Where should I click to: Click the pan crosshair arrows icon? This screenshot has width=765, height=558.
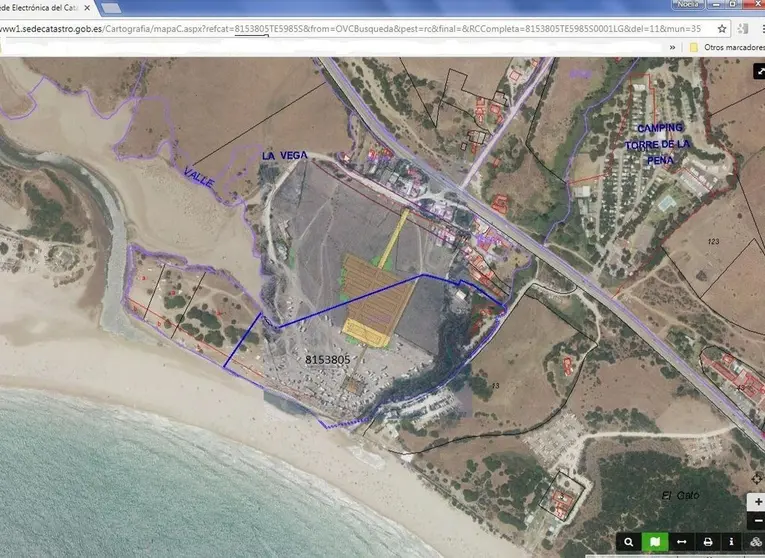(759, 477)
